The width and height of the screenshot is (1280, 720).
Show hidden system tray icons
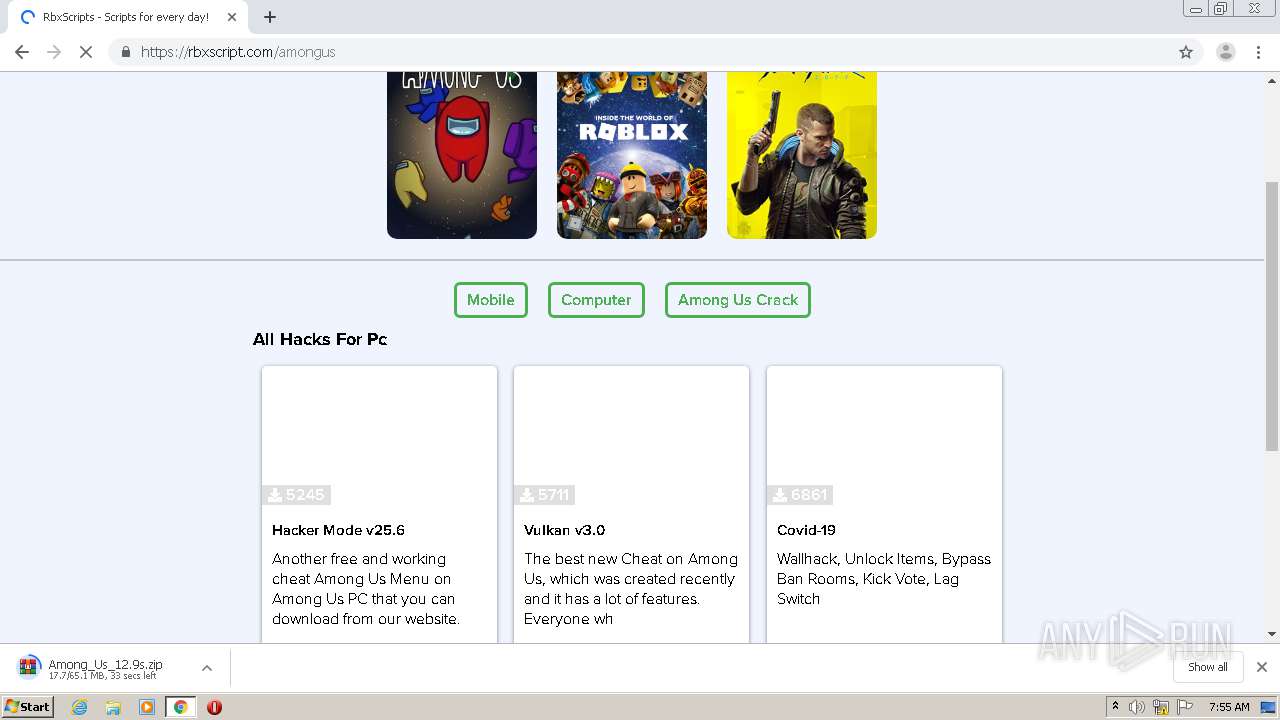pyautogui.click(x=1115, y=707)
